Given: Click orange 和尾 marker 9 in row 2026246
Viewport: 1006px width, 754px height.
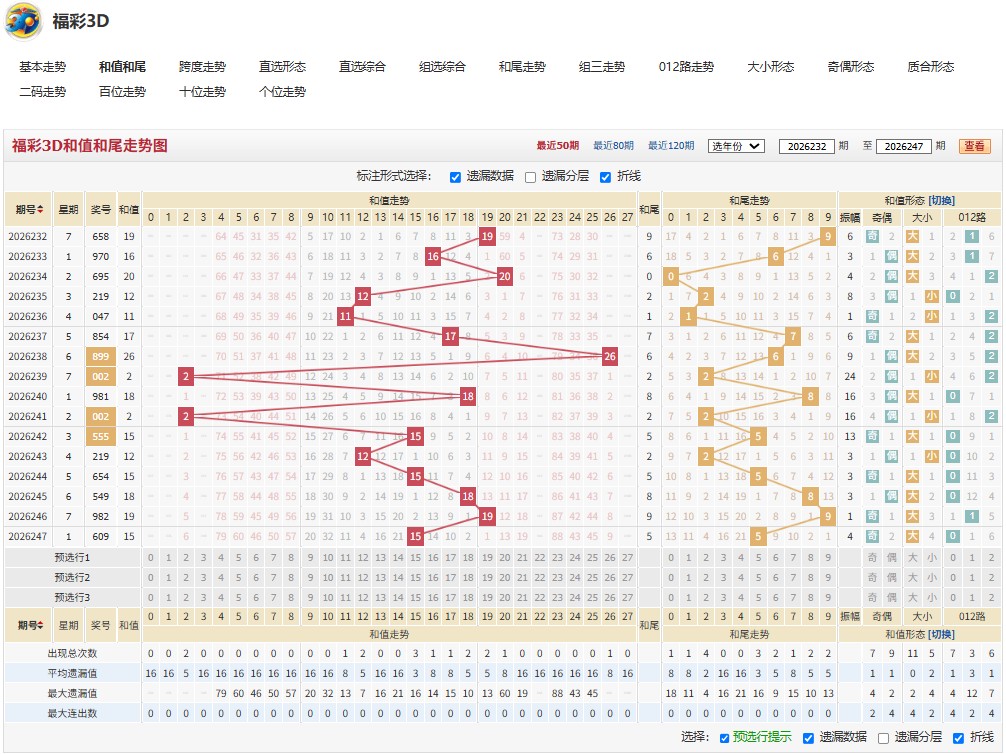Looking at the screenshot, I should coord(828,516).
